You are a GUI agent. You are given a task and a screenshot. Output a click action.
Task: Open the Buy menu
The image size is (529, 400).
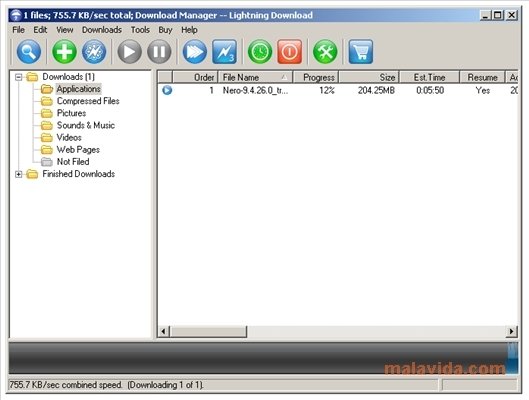(x=165, y=30)
